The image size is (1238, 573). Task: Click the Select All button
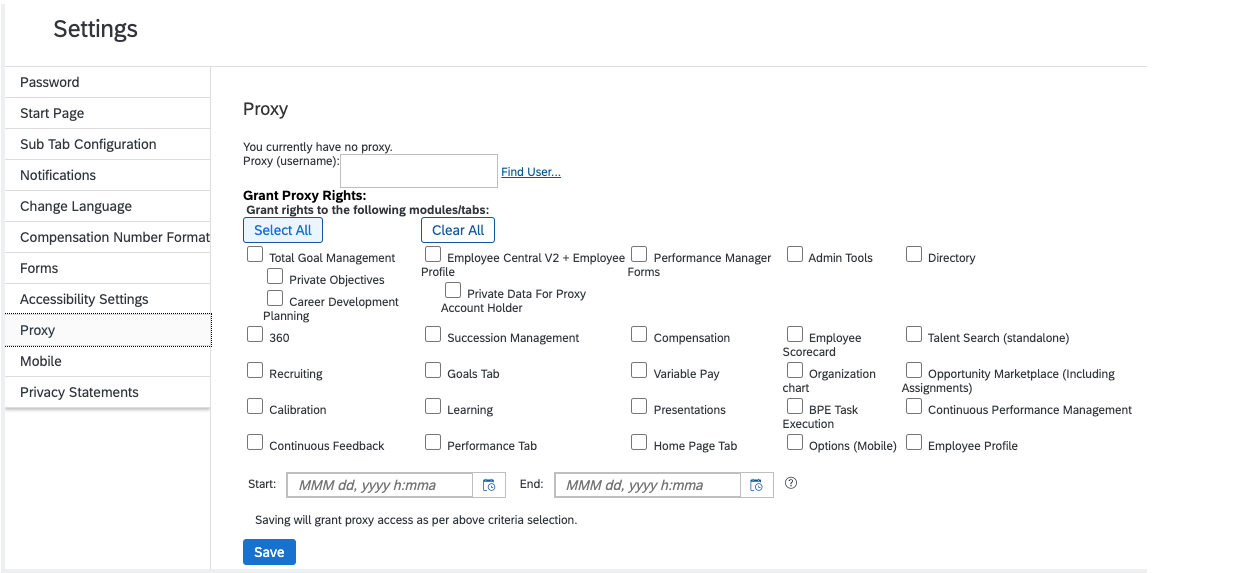coord(283,230)
